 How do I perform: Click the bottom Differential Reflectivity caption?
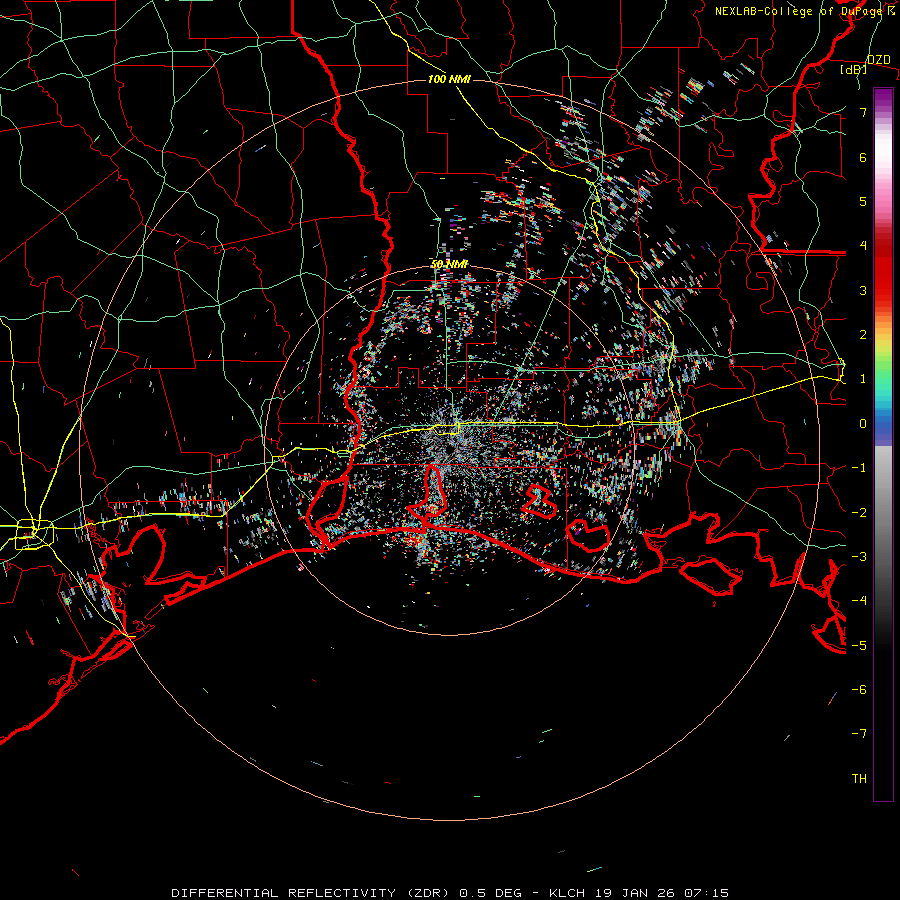tap(450, 893)
